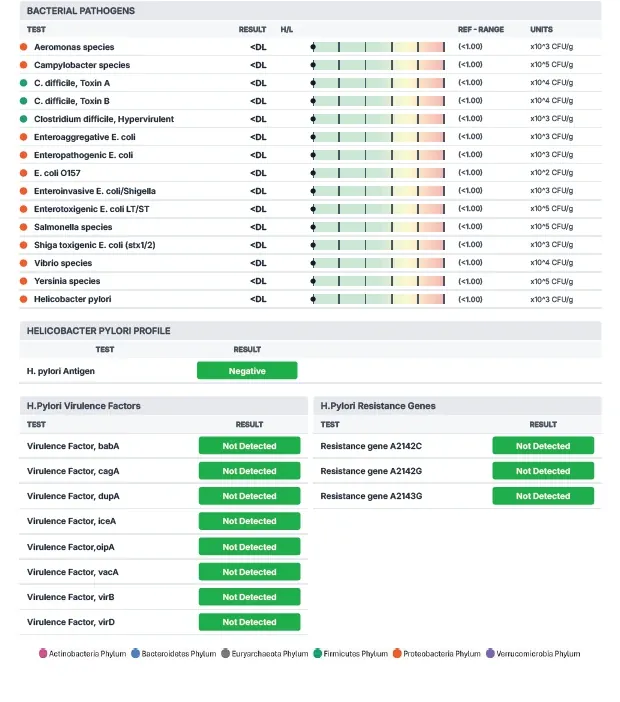Click the Virulence Factor, virD label
This screenshot has width=620, height=702.
point(71,622)
